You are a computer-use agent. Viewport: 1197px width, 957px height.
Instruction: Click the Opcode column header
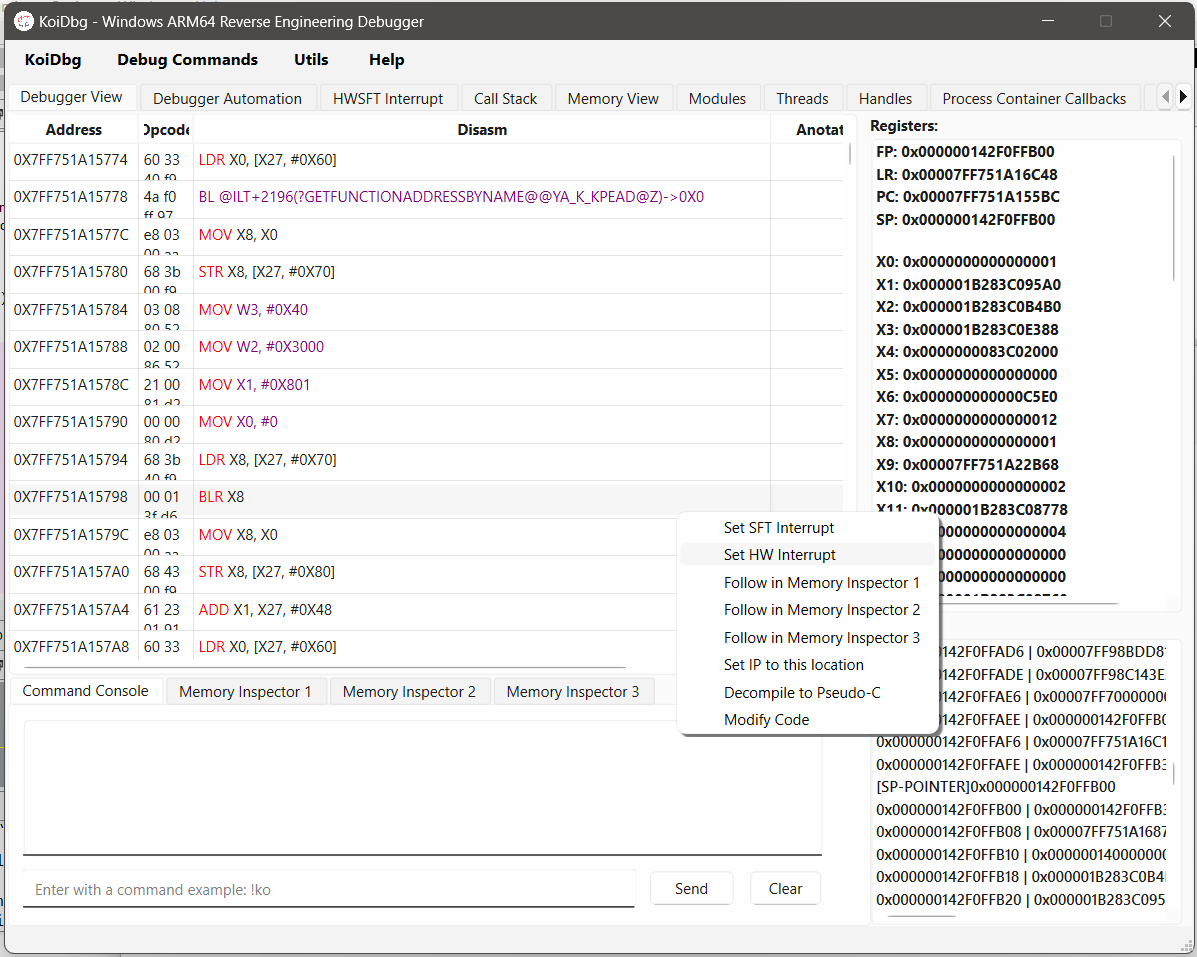click(166, 130)
